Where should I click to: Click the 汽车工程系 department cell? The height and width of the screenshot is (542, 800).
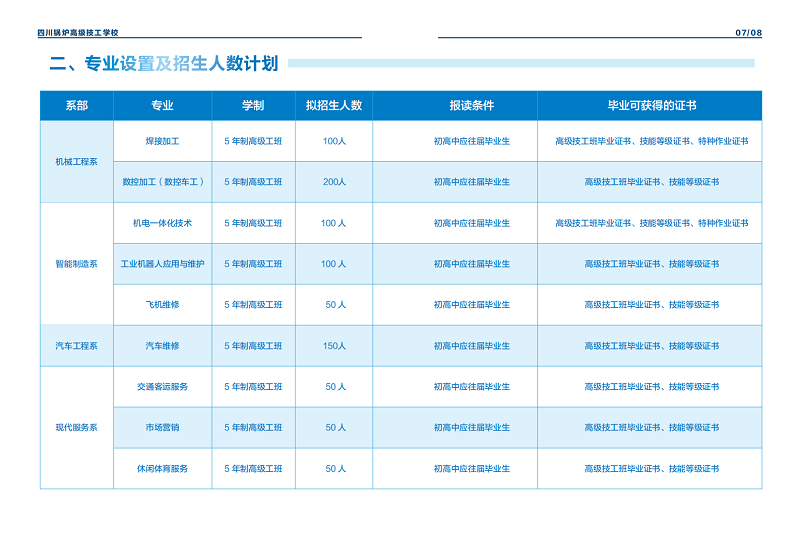[77, 346]
